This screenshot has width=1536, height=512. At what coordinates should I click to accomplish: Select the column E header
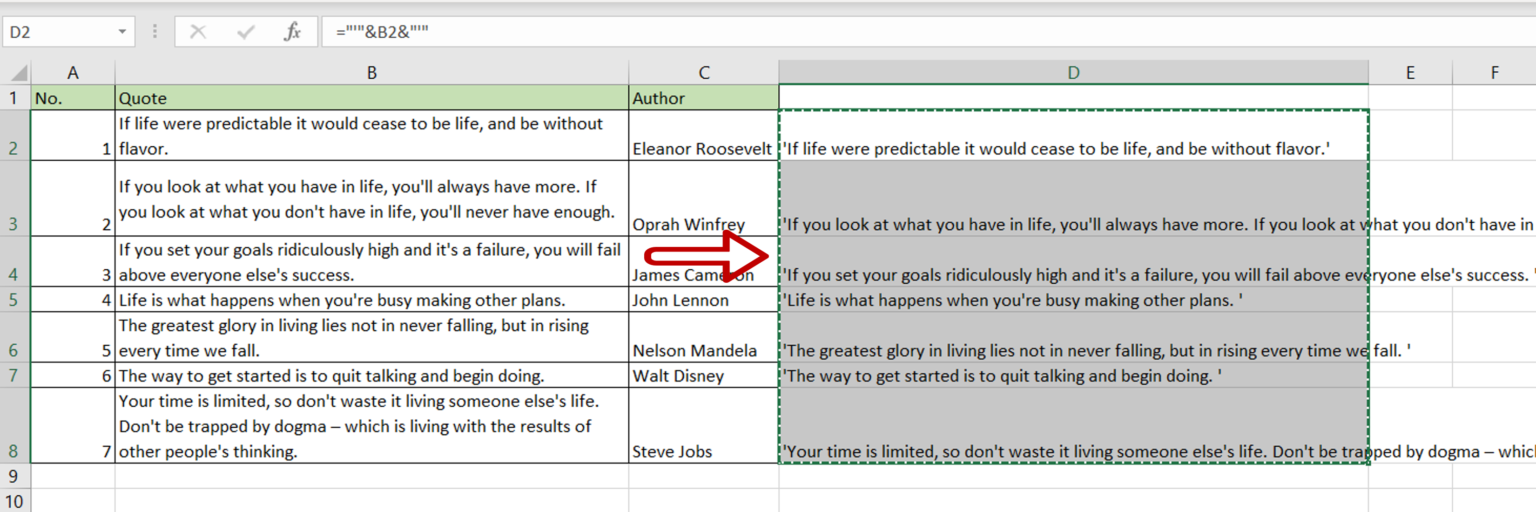1410,73
